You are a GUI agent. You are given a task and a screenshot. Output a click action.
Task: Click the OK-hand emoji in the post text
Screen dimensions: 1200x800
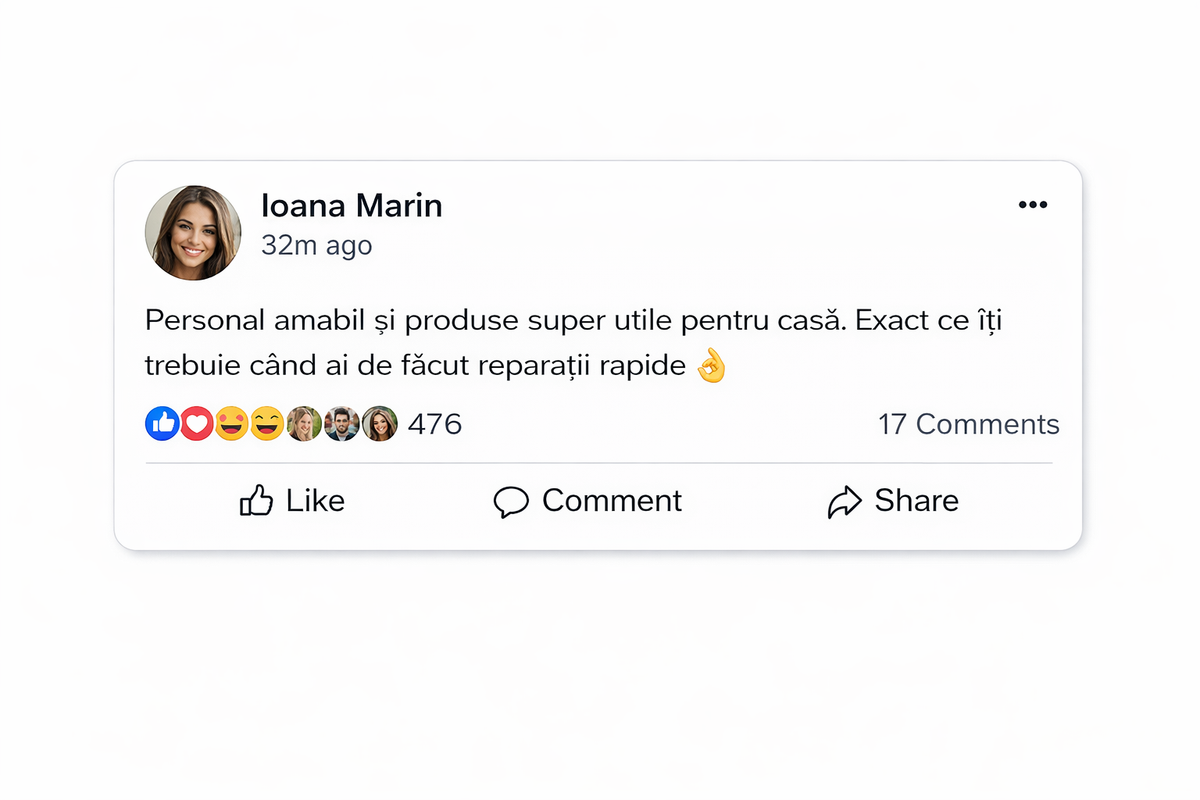[712, 365]
